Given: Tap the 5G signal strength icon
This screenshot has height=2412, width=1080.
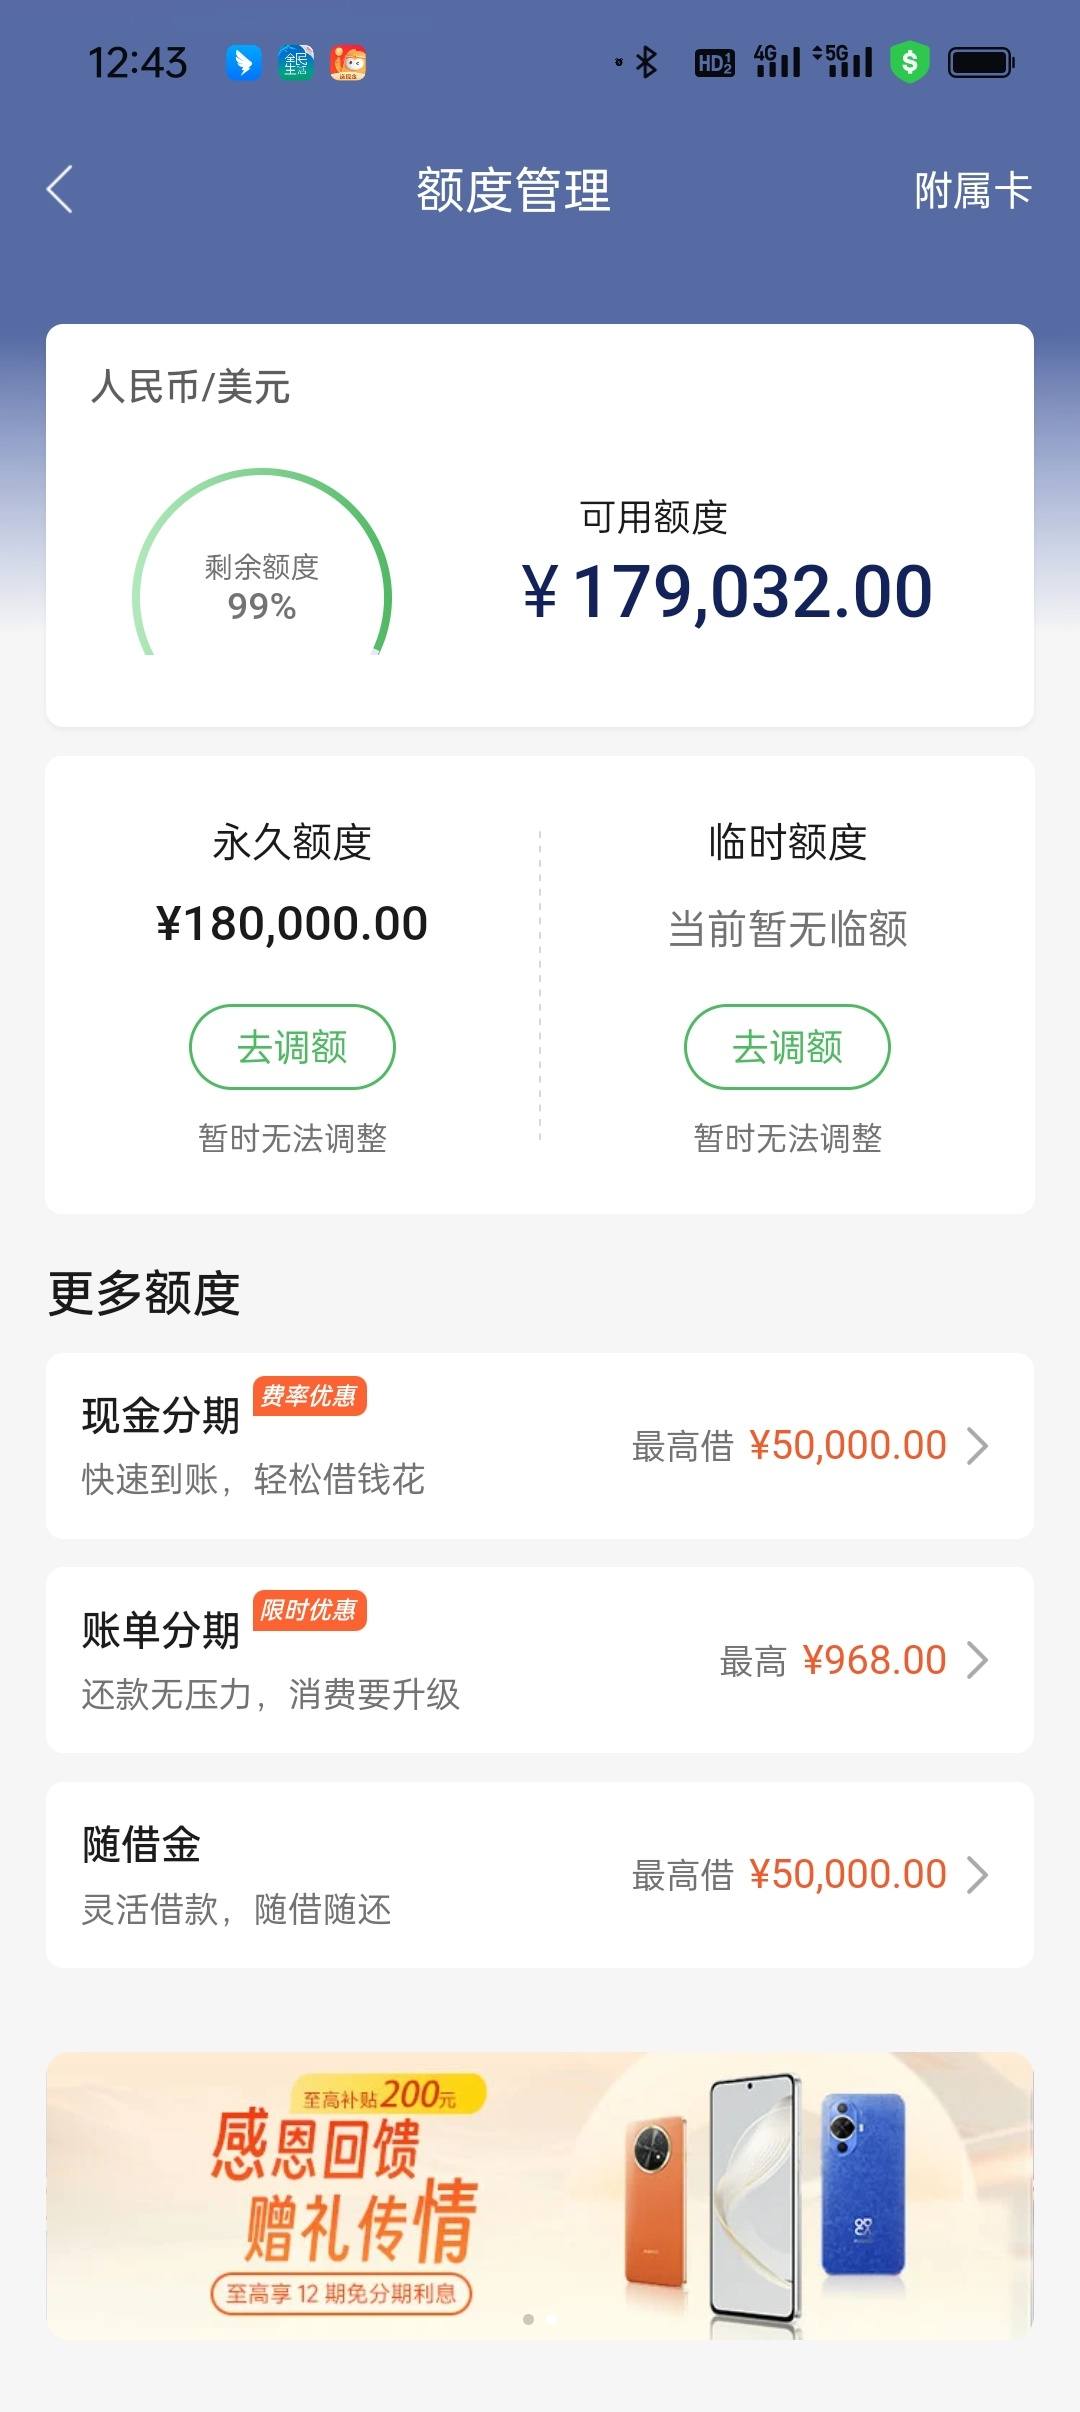Looking at the screenshot, I should coord(842,61).
